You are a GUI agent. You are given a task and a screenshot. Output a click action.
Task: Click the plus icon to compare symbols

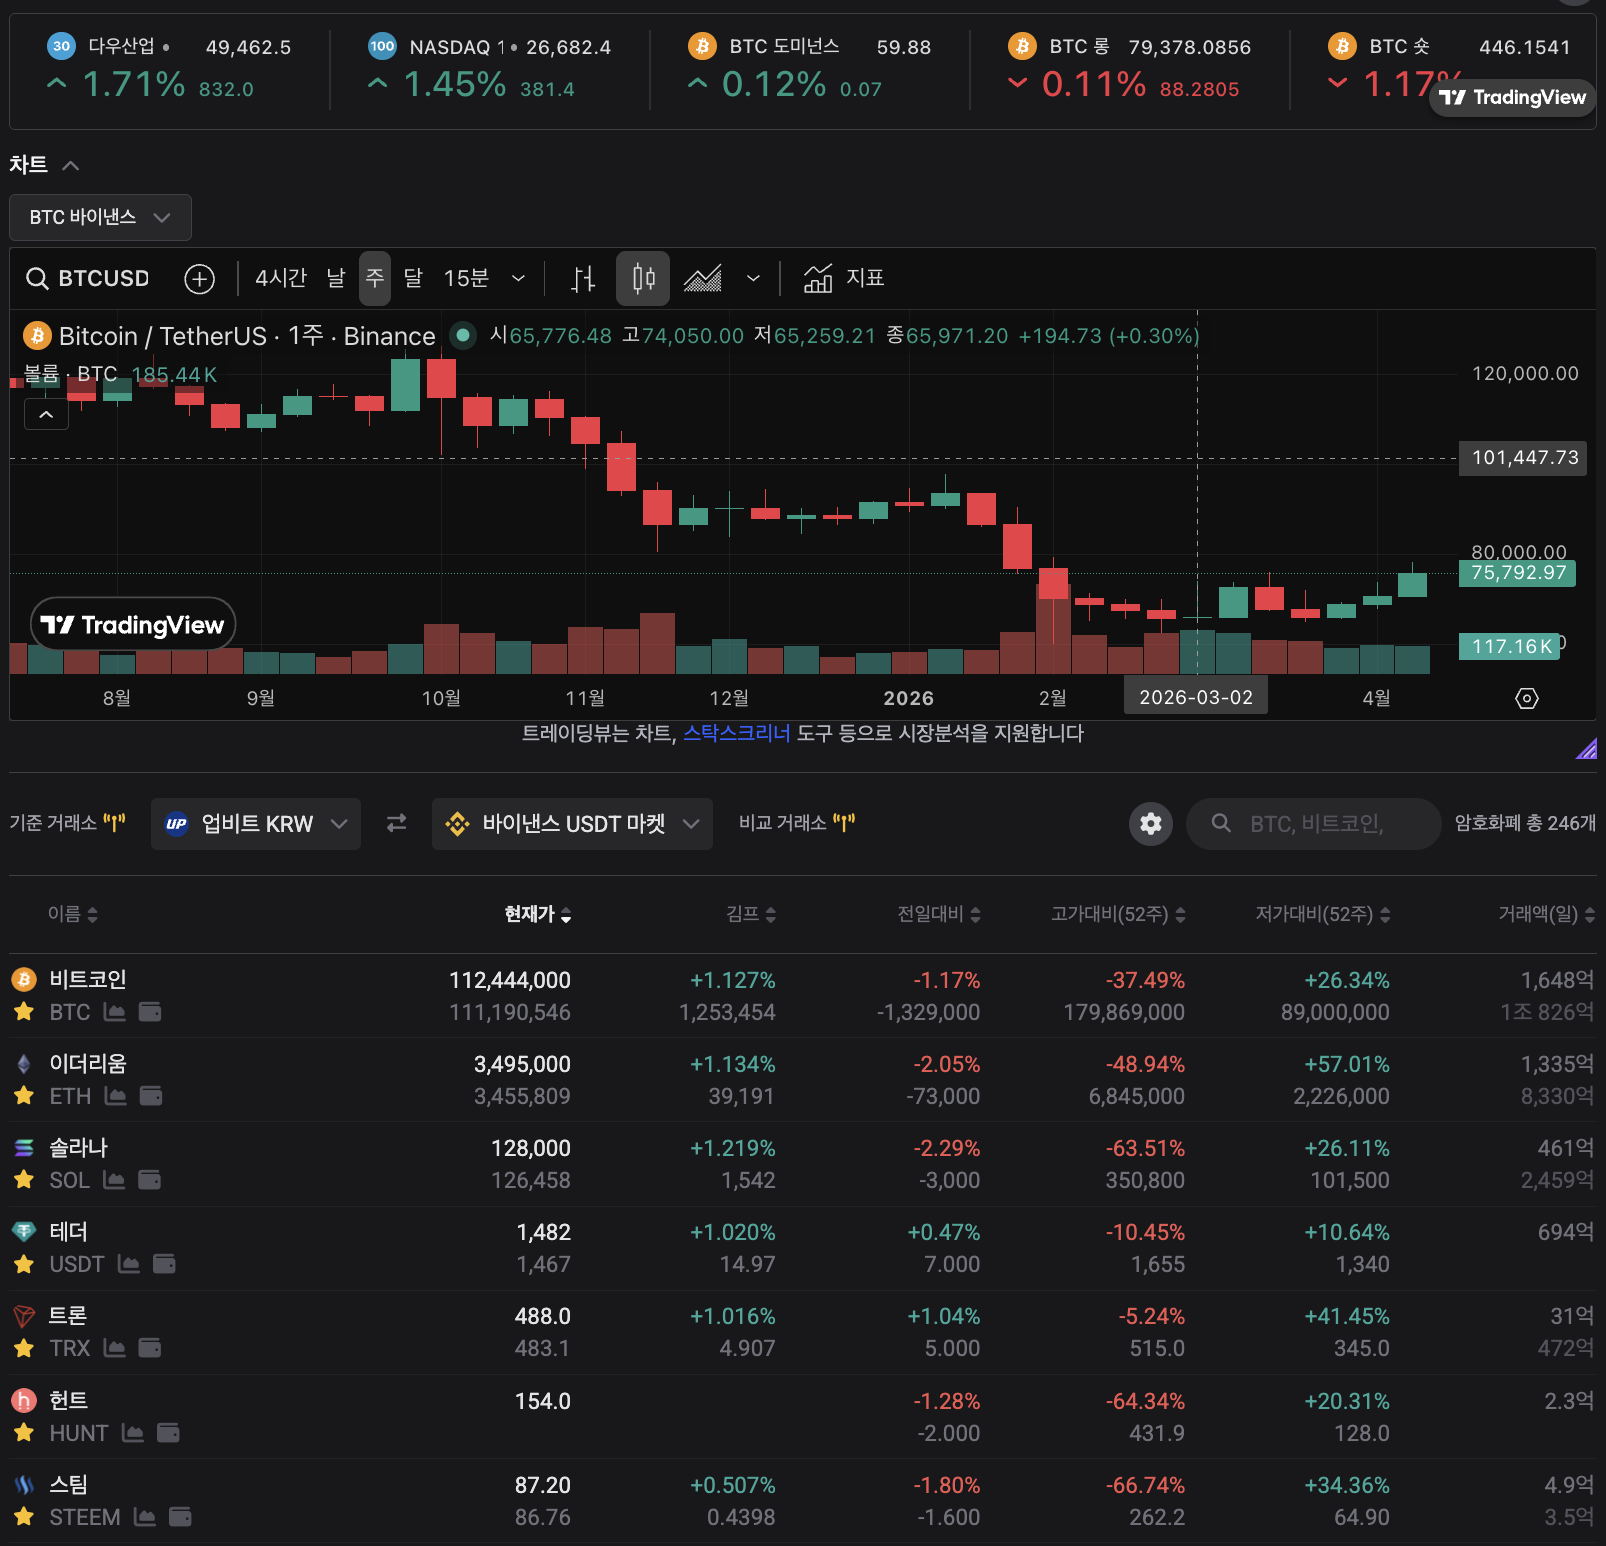pos(200,279)
